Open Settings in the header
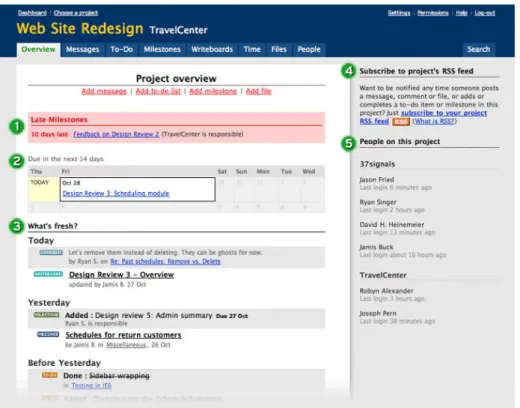 (x=399, y=13)
